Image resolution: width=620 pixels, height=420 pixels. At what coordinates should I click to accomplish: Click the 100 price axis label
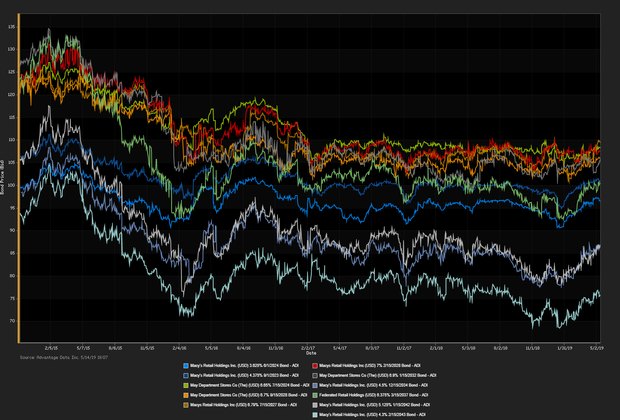click(11, 185)
